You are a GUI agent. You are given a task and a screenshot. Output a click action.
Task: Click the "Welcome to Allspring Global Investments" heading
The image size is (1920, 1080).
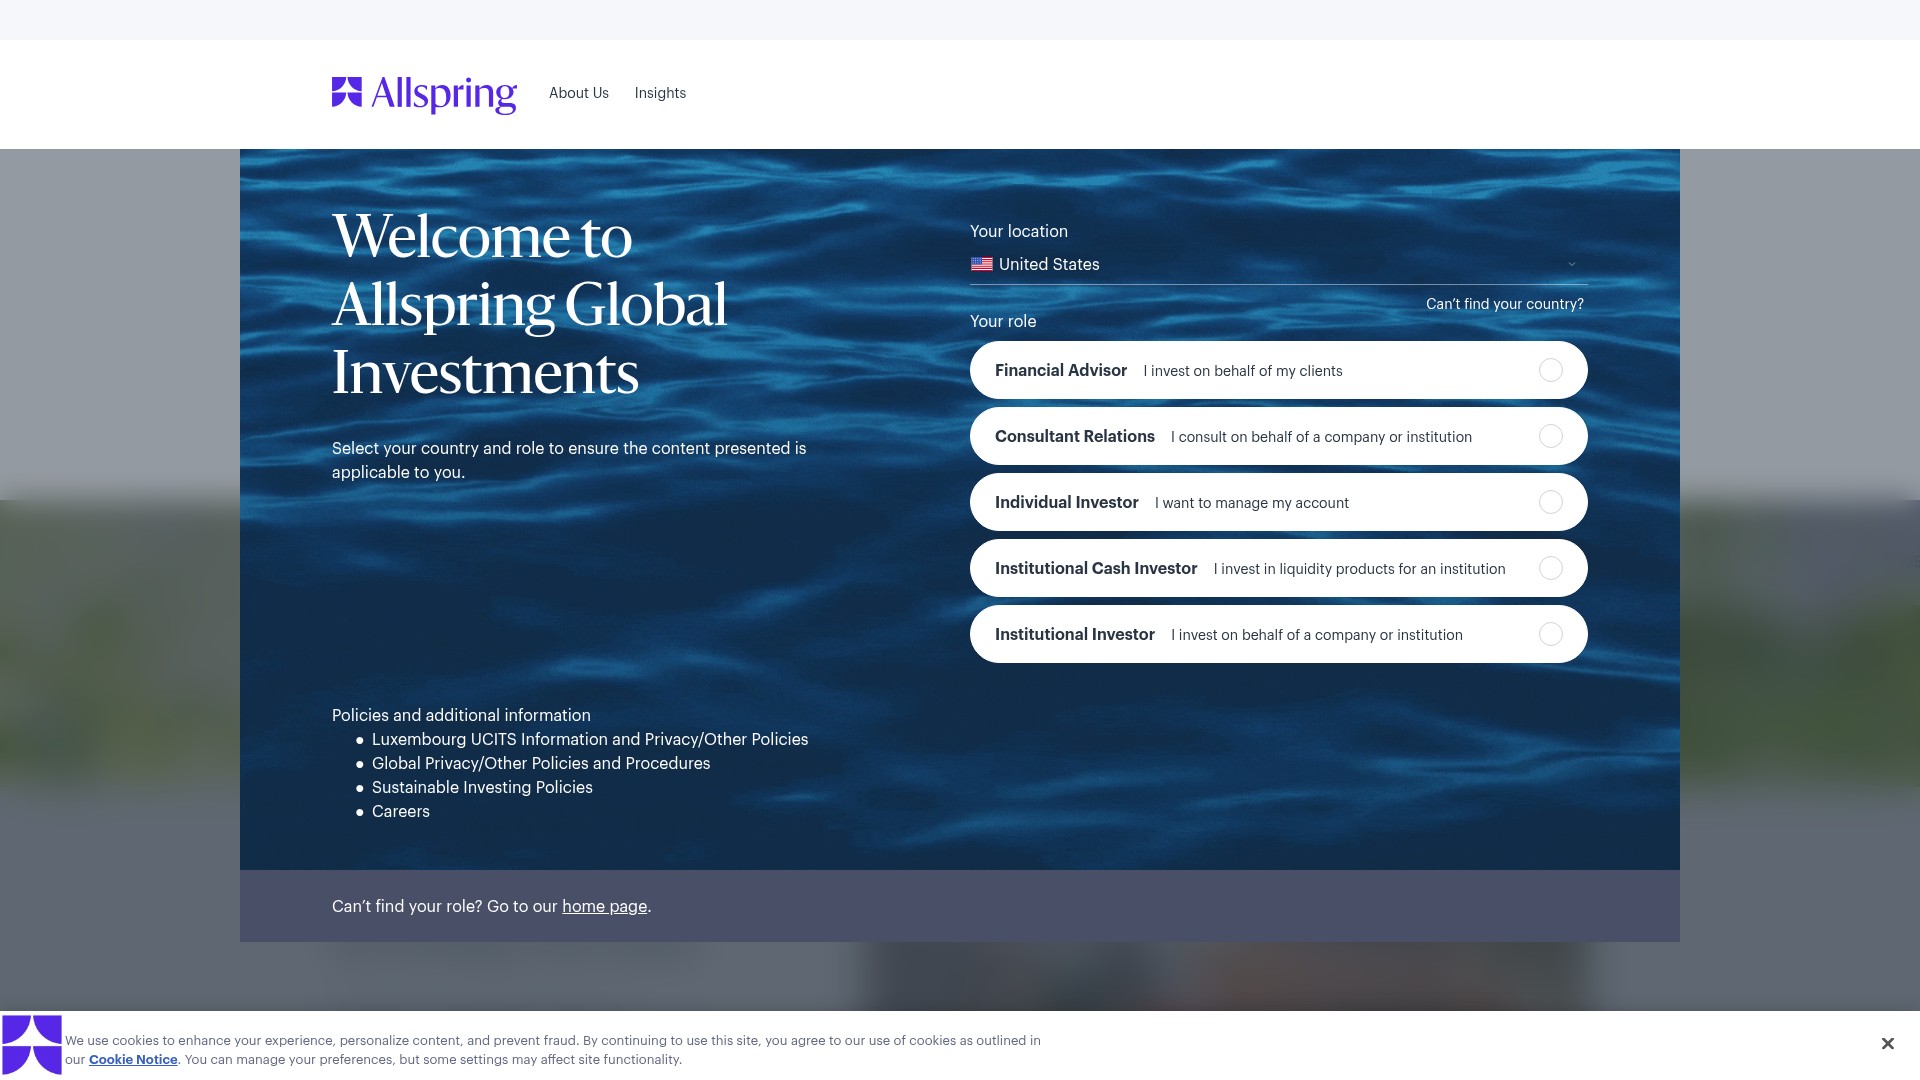[530, 304]
